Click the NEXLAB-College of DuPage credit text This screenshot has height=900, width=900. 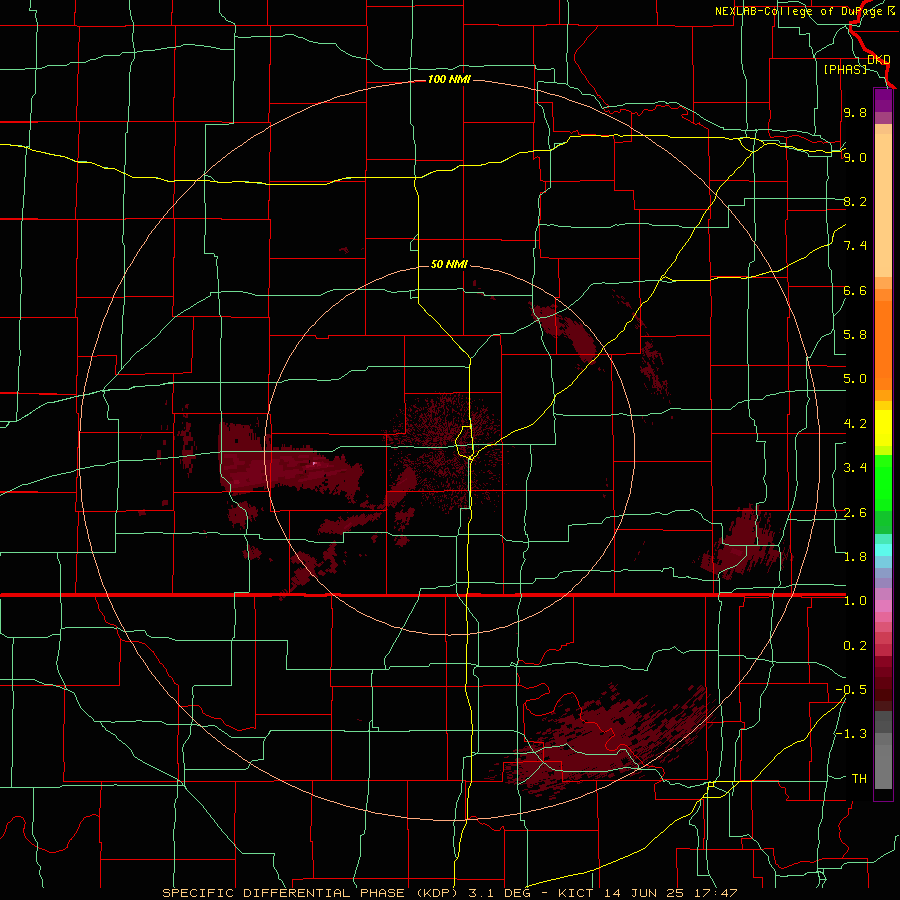coord(799,11)
